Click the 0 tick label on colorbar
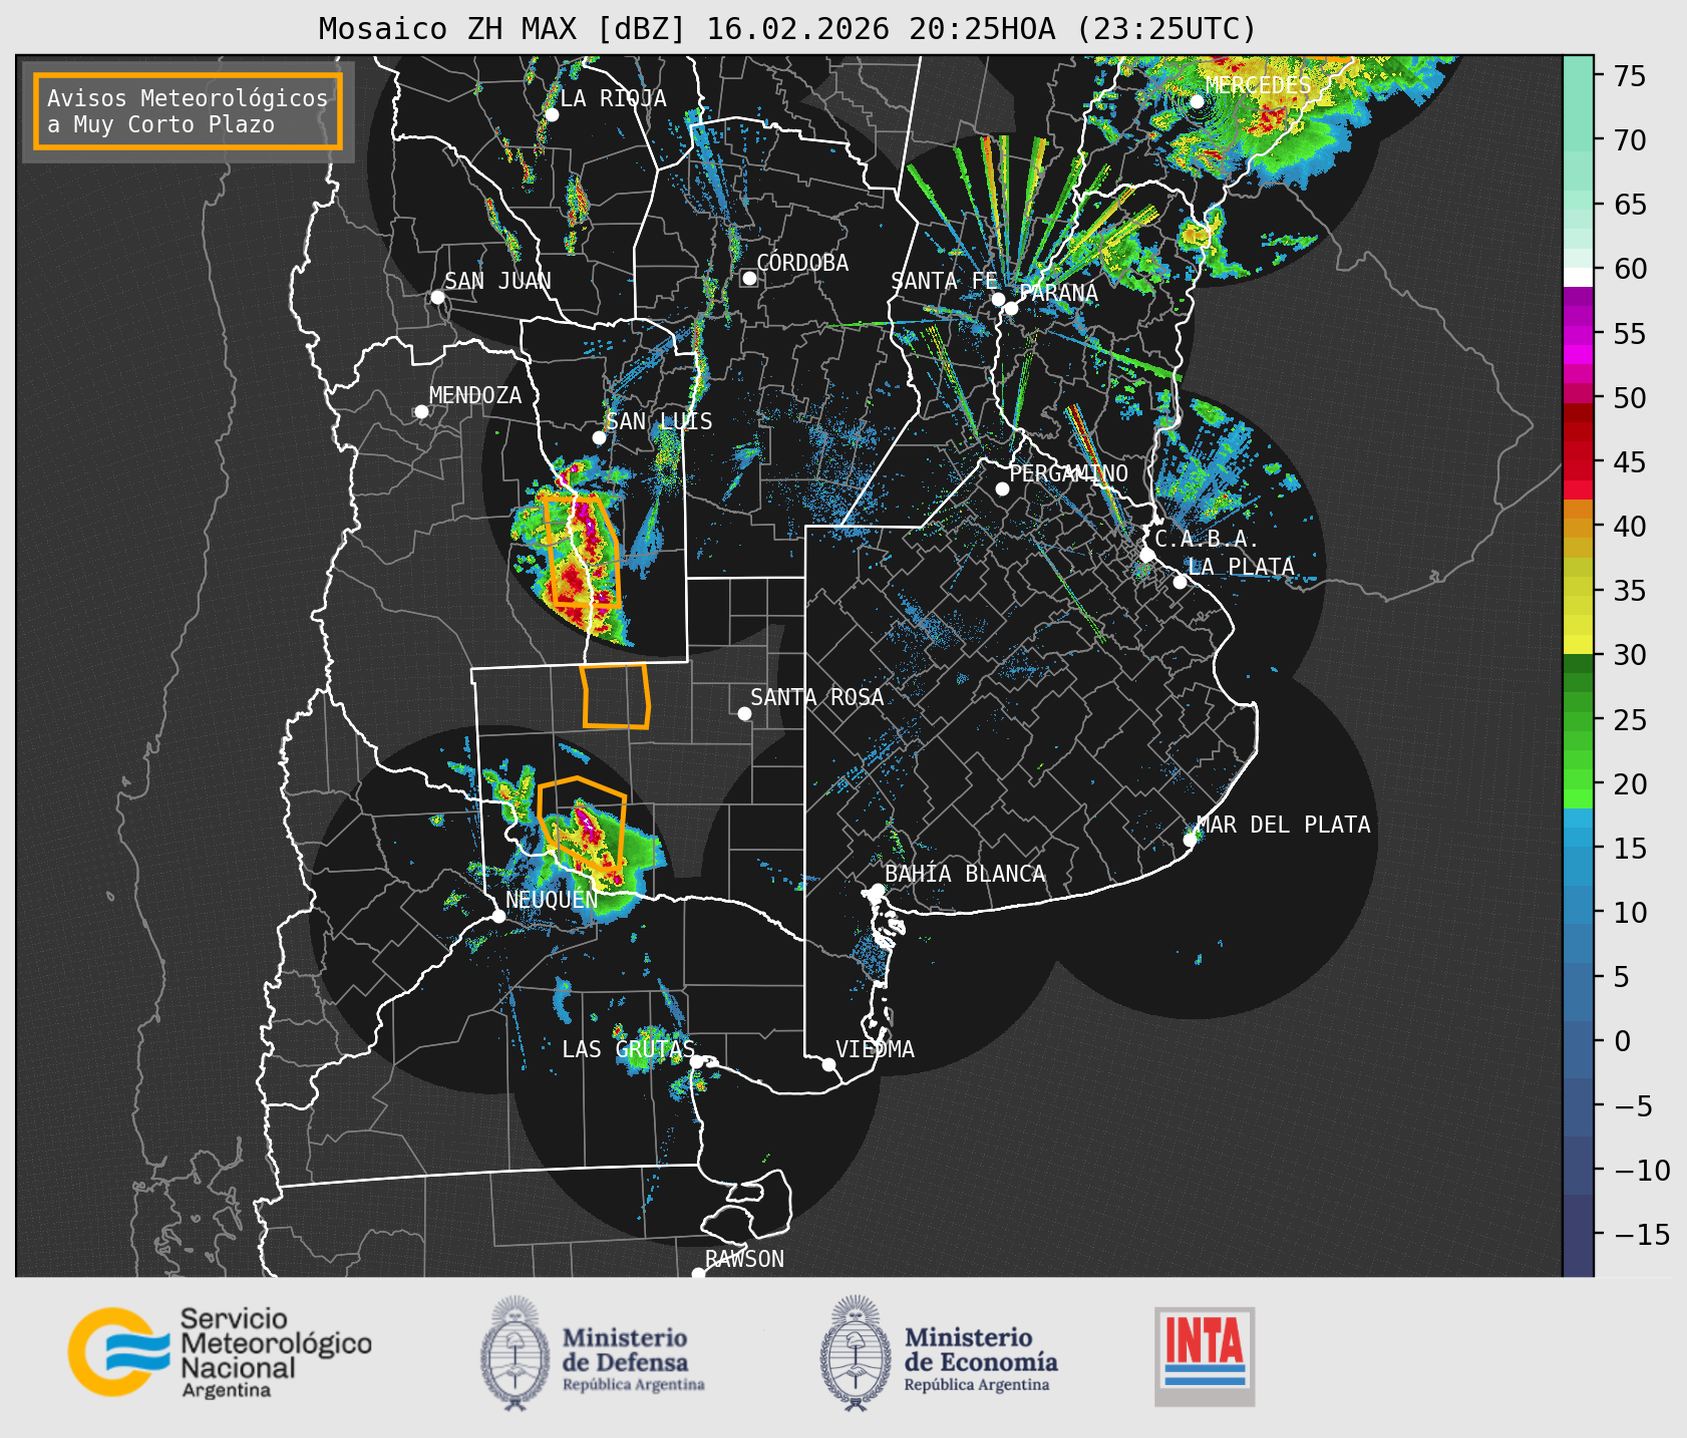The height and width of the screenshot is (1438, 1687). 1621,1041
